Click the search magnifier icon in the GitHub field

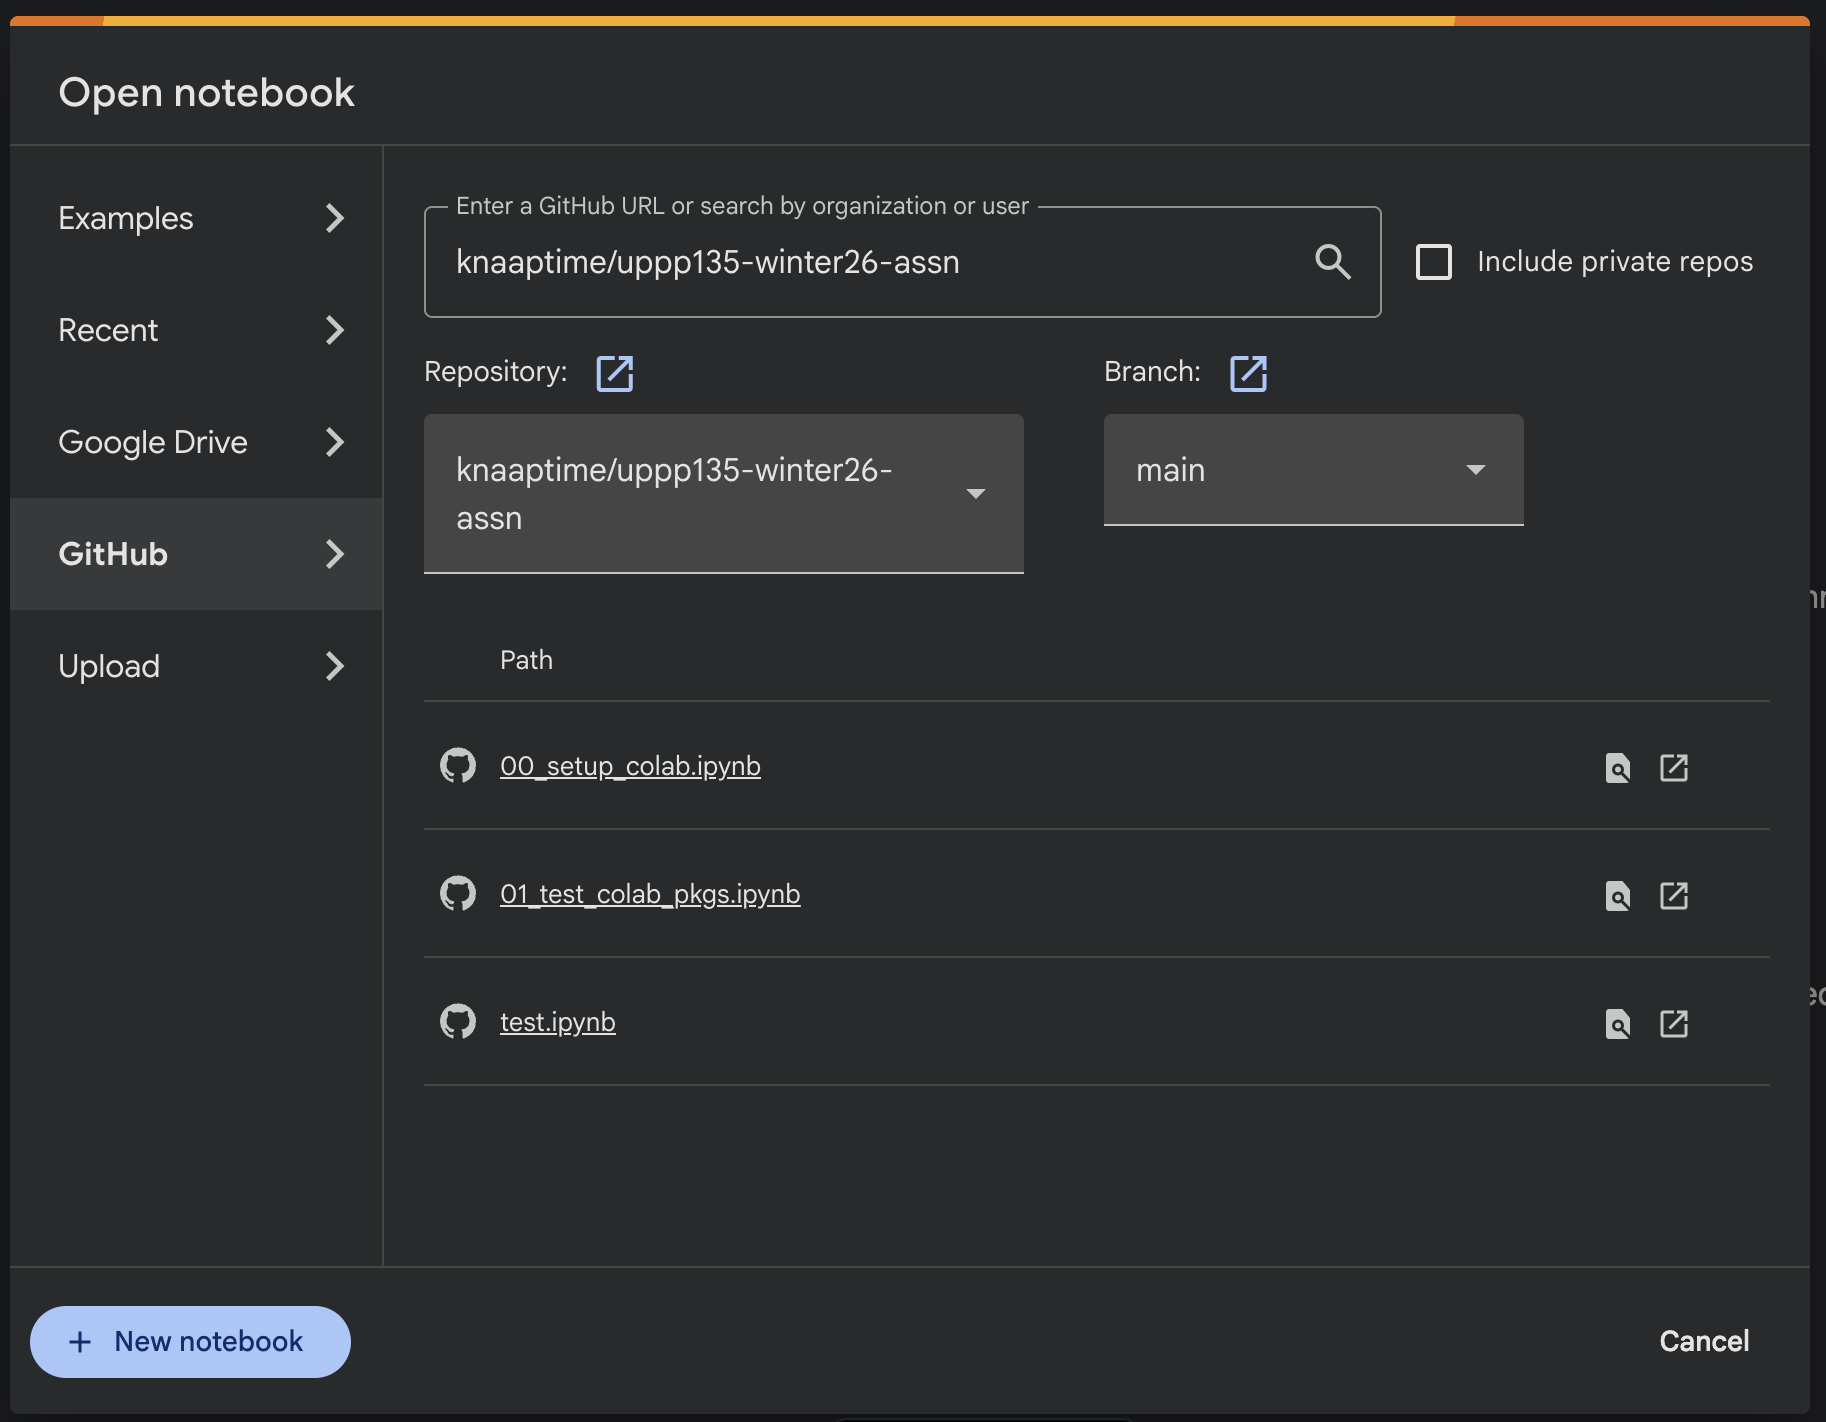[1332, 262]
